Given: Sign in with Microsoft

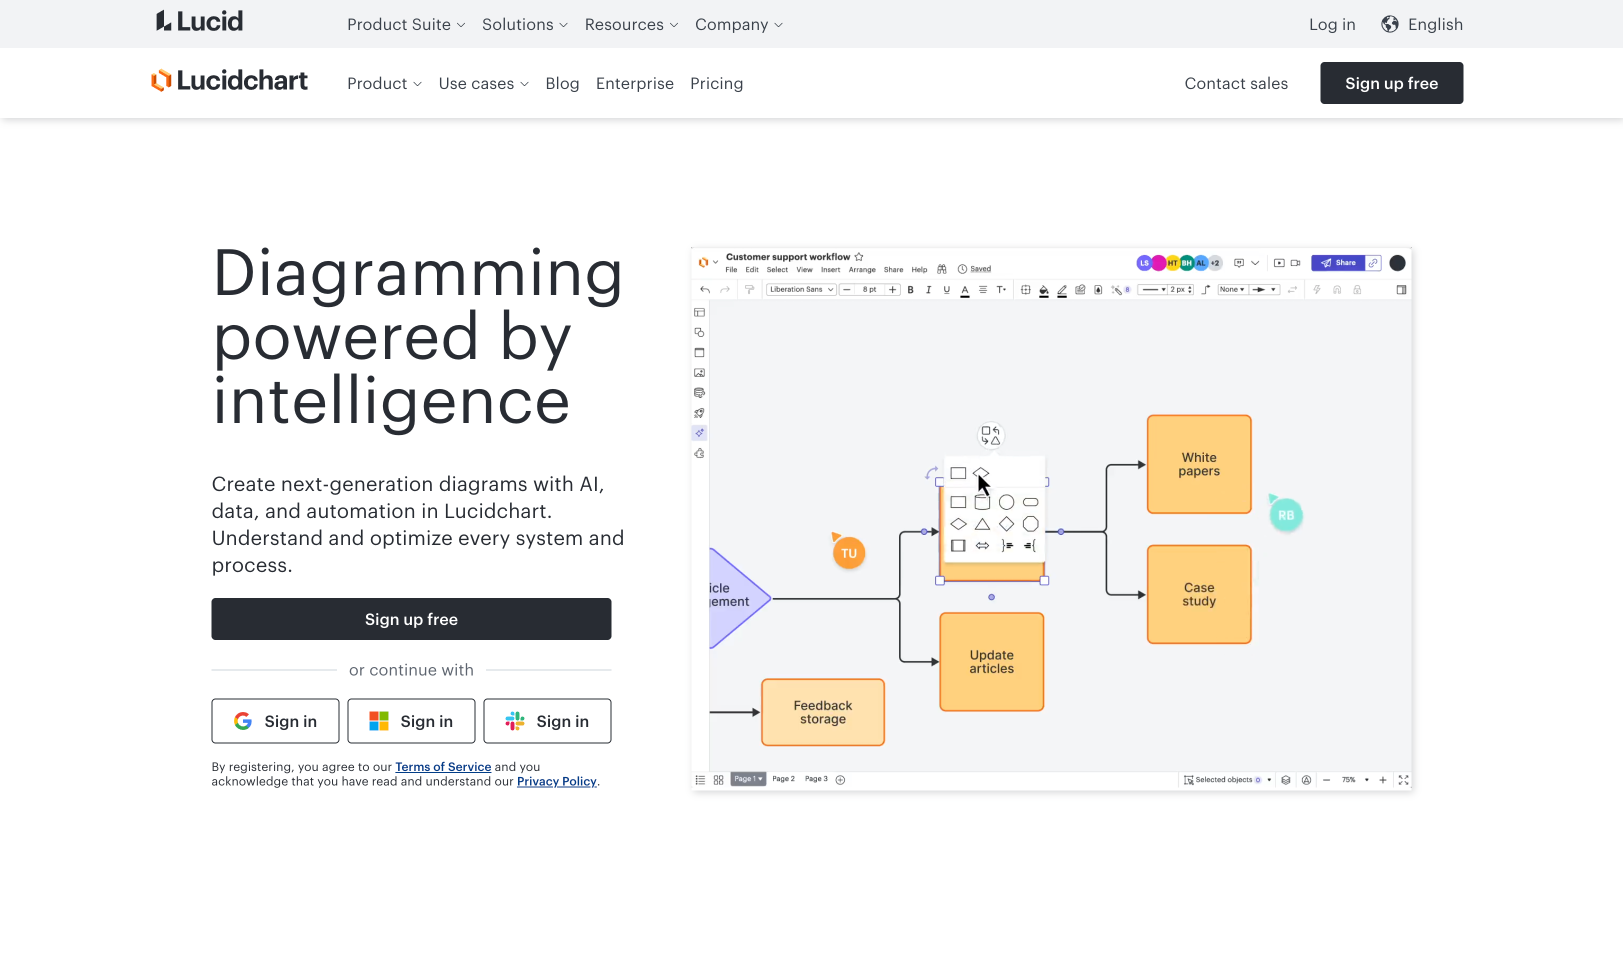Looking at the screenshot, I should pos(411,721).
